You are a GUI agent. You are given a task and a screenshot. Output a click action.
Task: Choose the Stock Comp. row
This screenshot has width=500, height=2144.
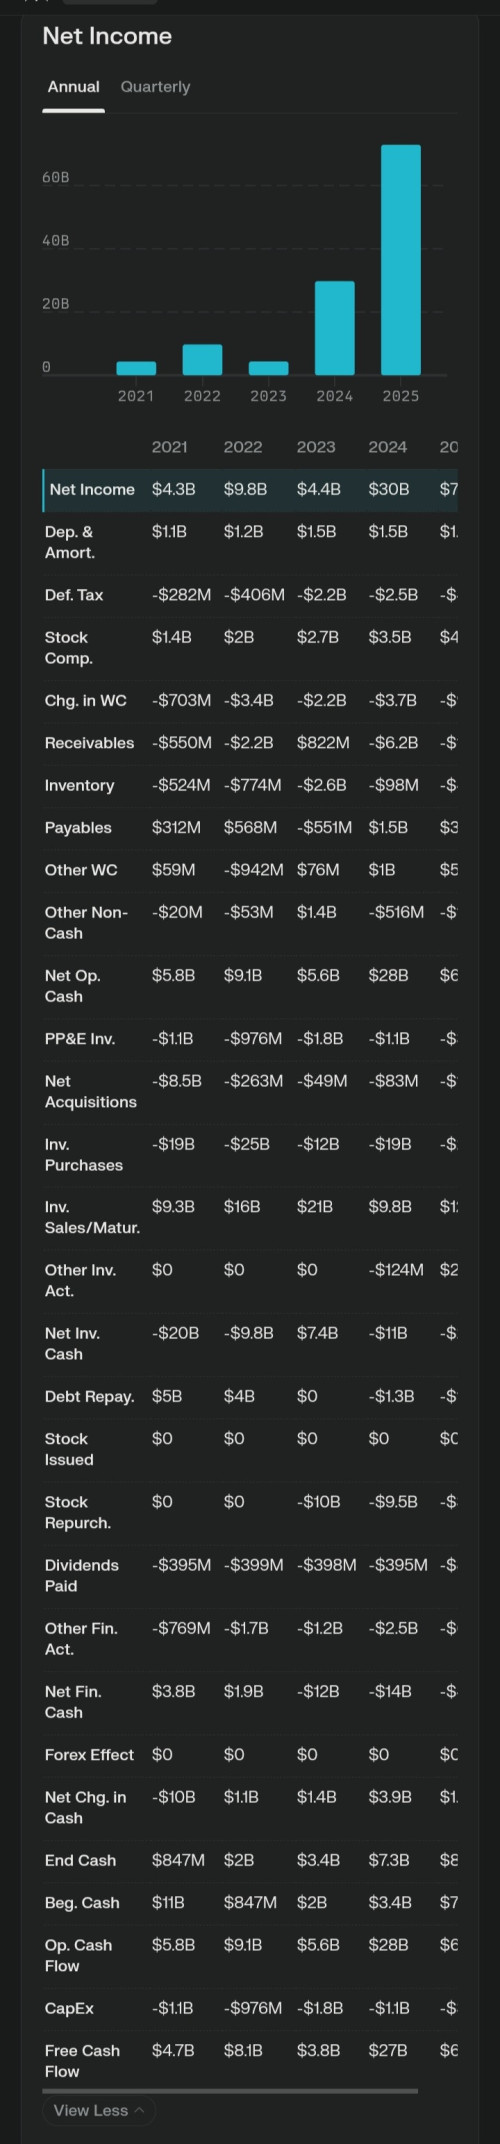250,648
